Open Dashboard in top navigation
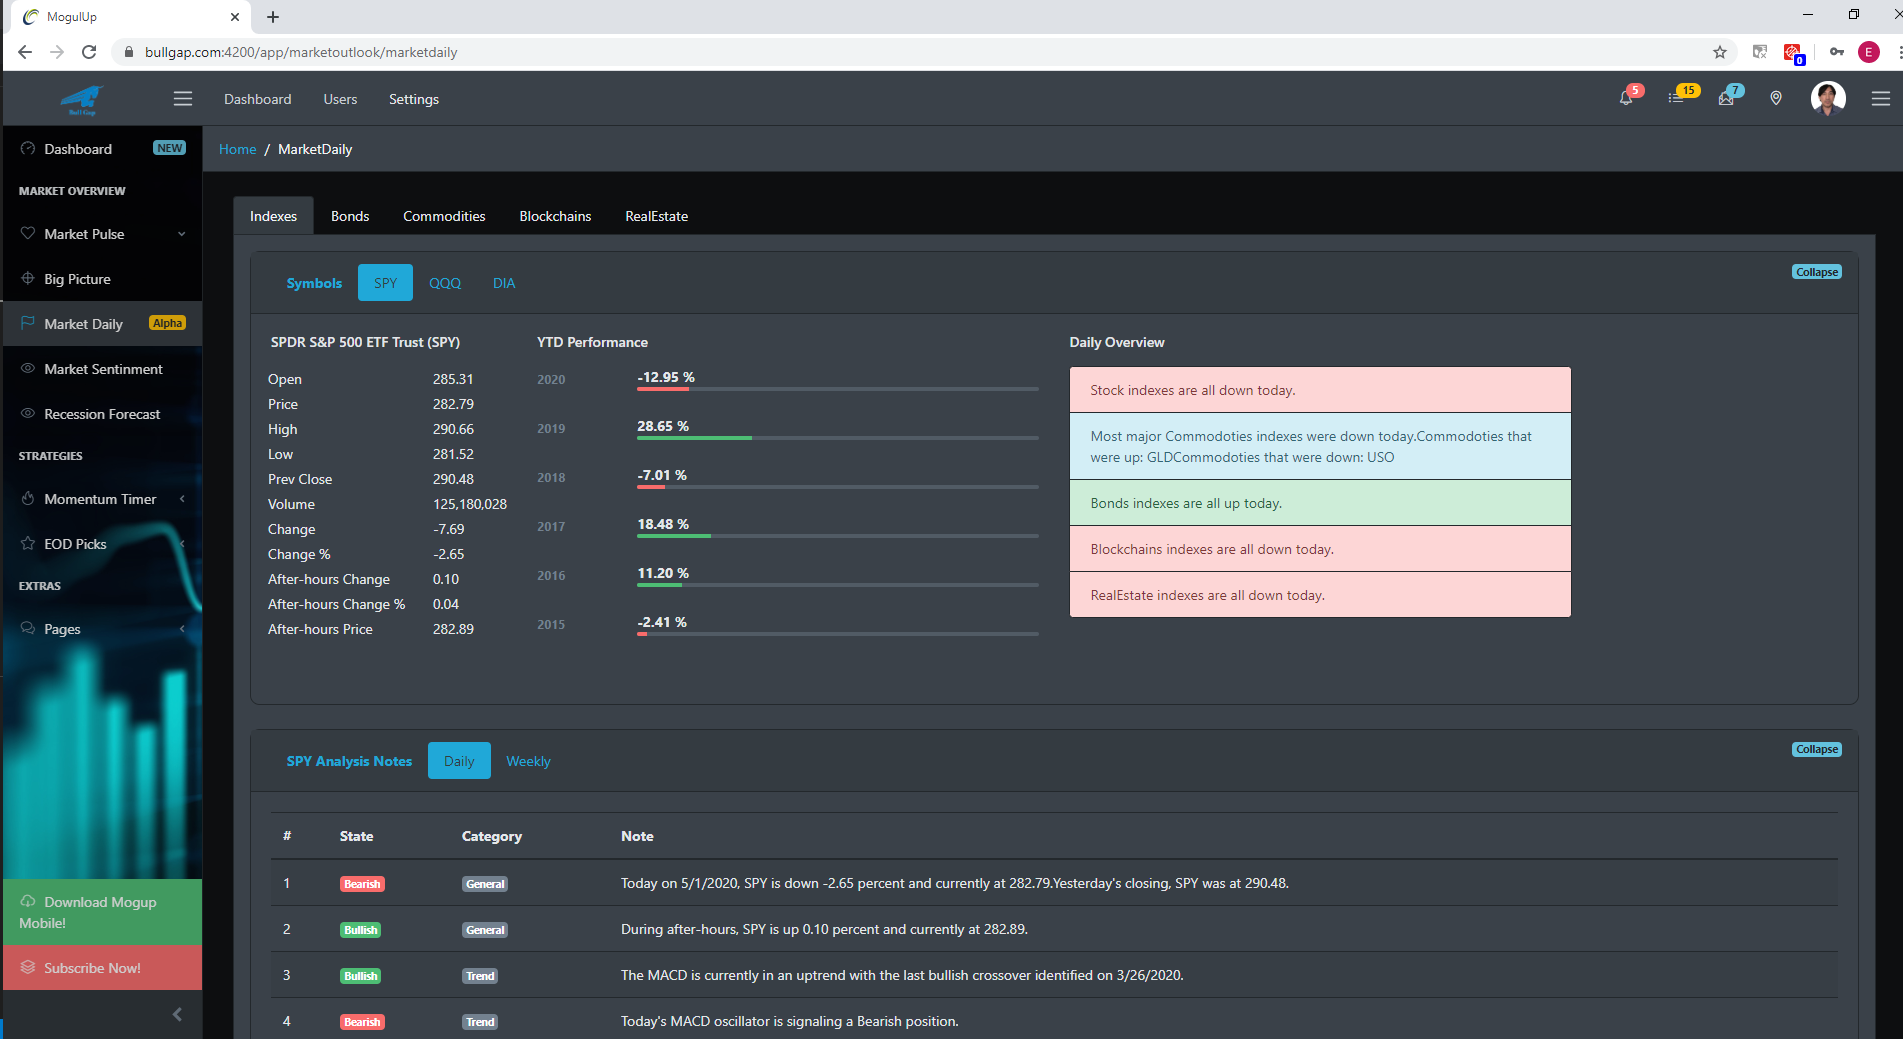The image size is (1903, 1039). click(258, 99)
